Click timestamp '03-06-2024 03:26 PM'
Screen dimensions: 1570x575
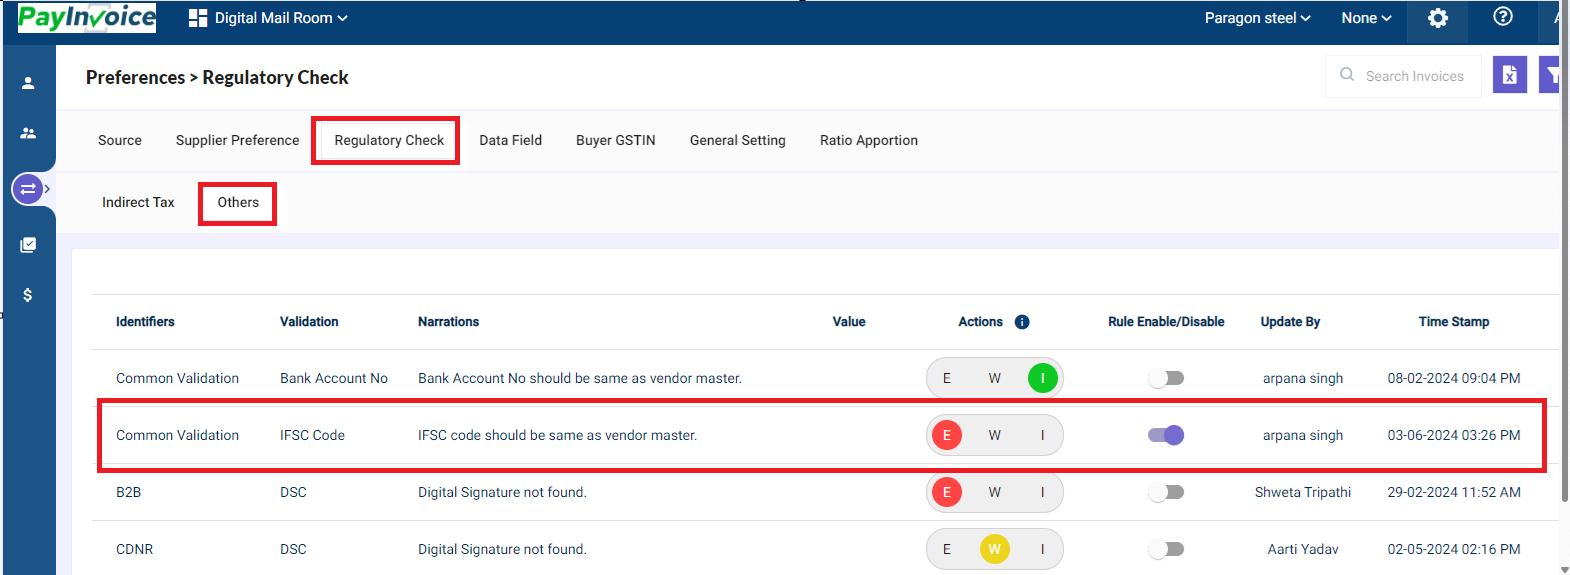(1454, 435)
